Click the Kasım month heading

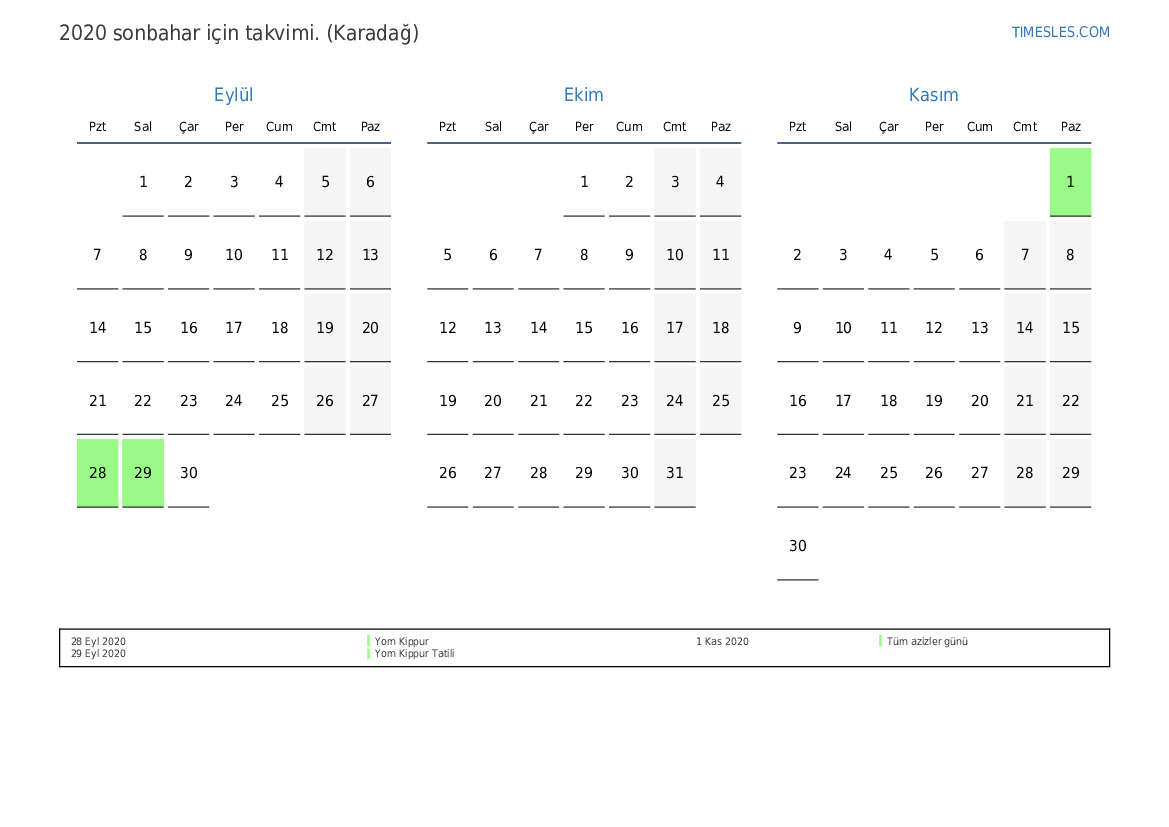(x=933, y=95)
